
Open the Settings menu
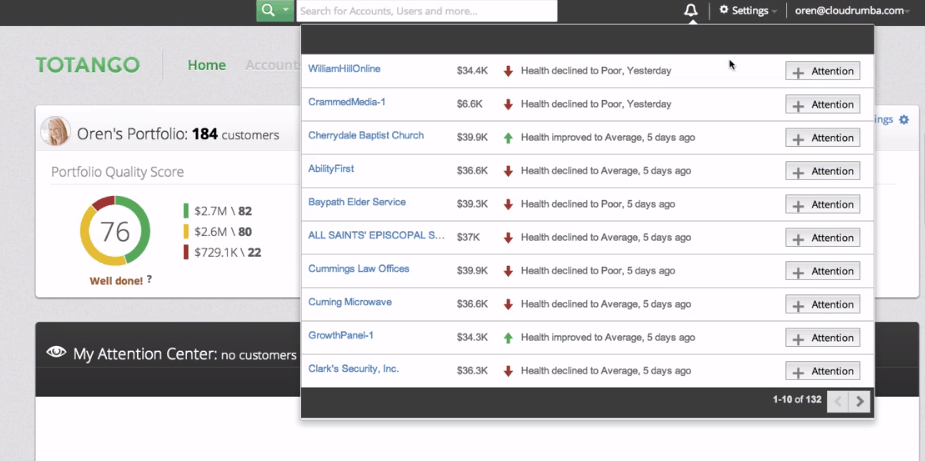point(748,11)
